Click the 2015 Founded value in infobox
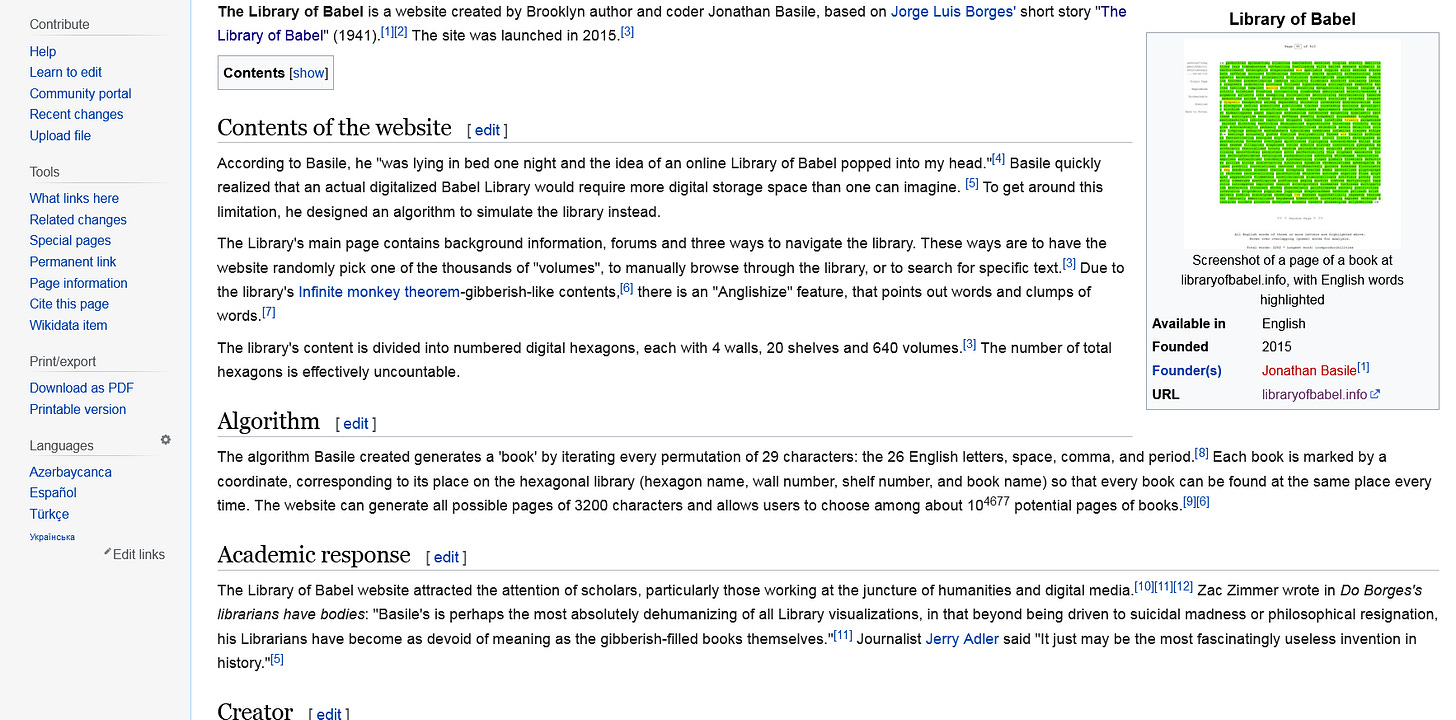The width and height of the screenshot is (1456, 720). [x=1277, y=347]
